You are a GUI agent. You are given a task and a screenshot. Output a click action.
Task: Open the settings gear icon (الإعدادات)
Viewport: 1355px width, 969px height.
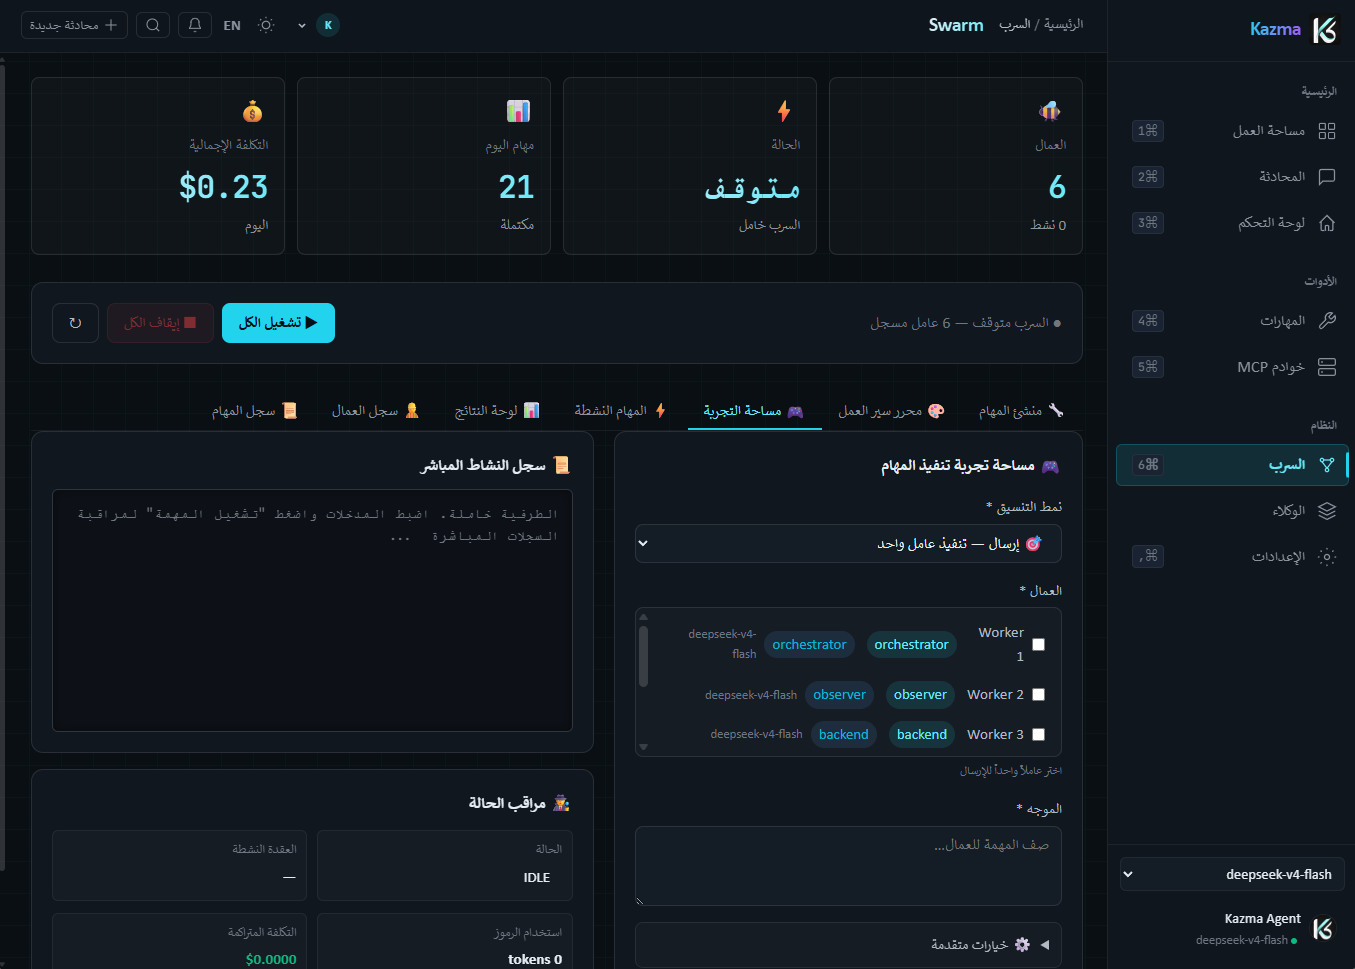(x=1327, y=557)
